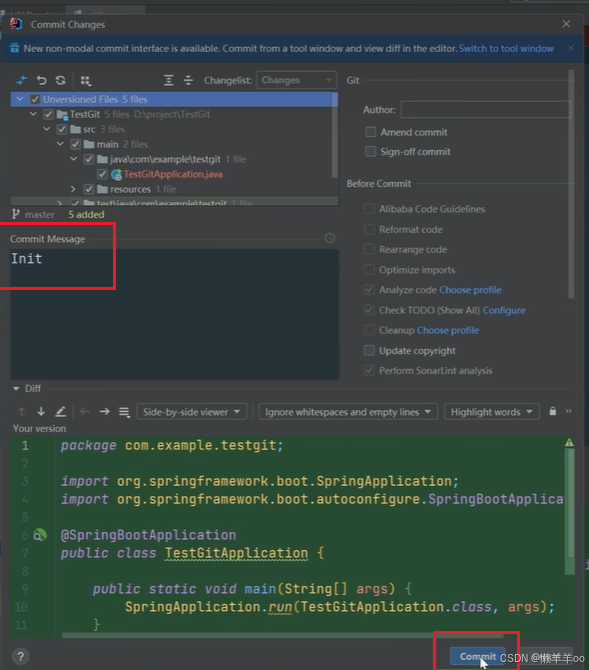Image resolution: width=589 pixels, height=670 pixels.
Task: Open the help question mark button
Action: 21,656
